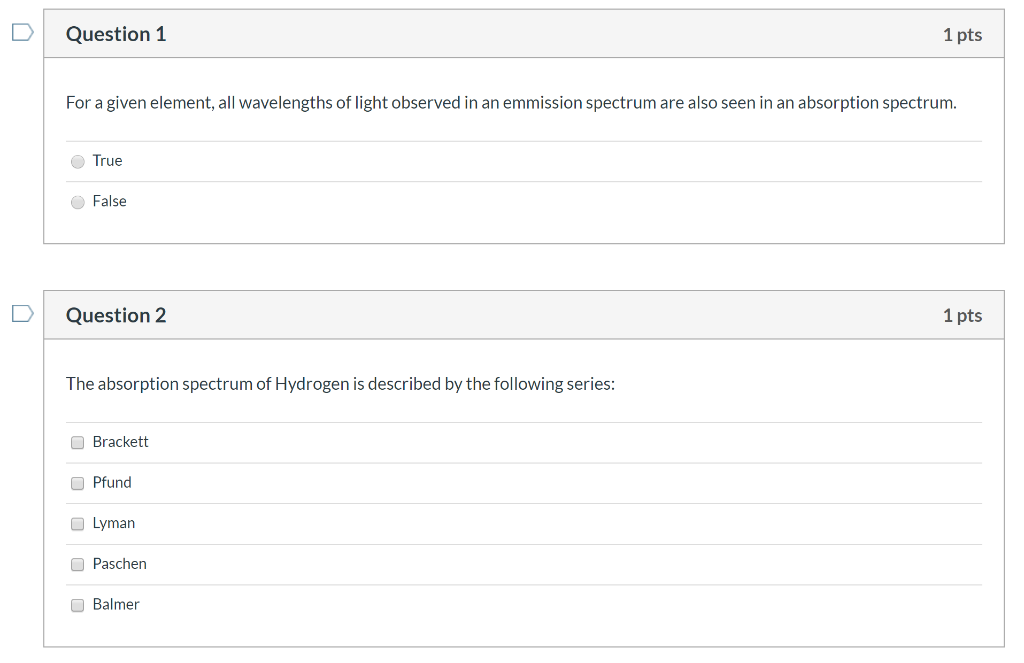This screenshot has height=663, width=1024.
Task: Check the Paschen checkbox
Action: (77, 564)
